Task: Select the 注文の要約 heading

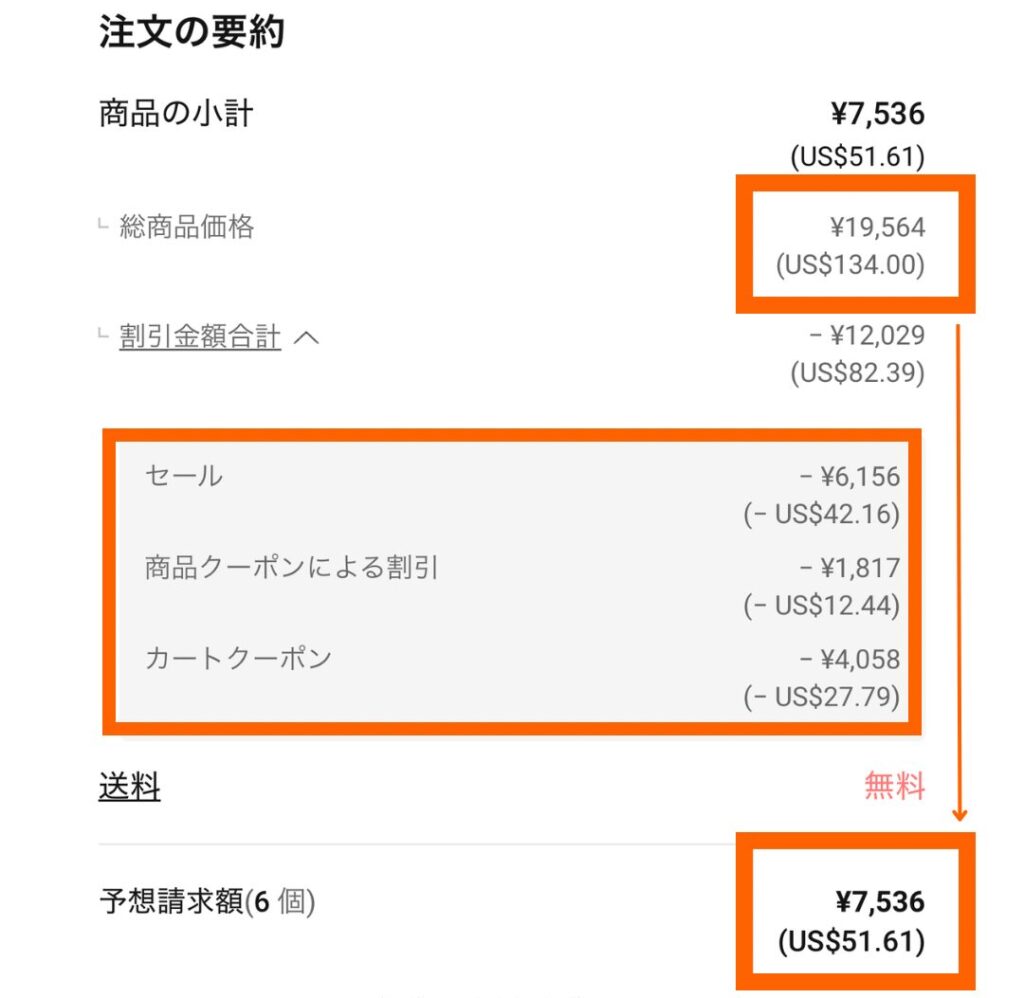Action: [191, 32]
